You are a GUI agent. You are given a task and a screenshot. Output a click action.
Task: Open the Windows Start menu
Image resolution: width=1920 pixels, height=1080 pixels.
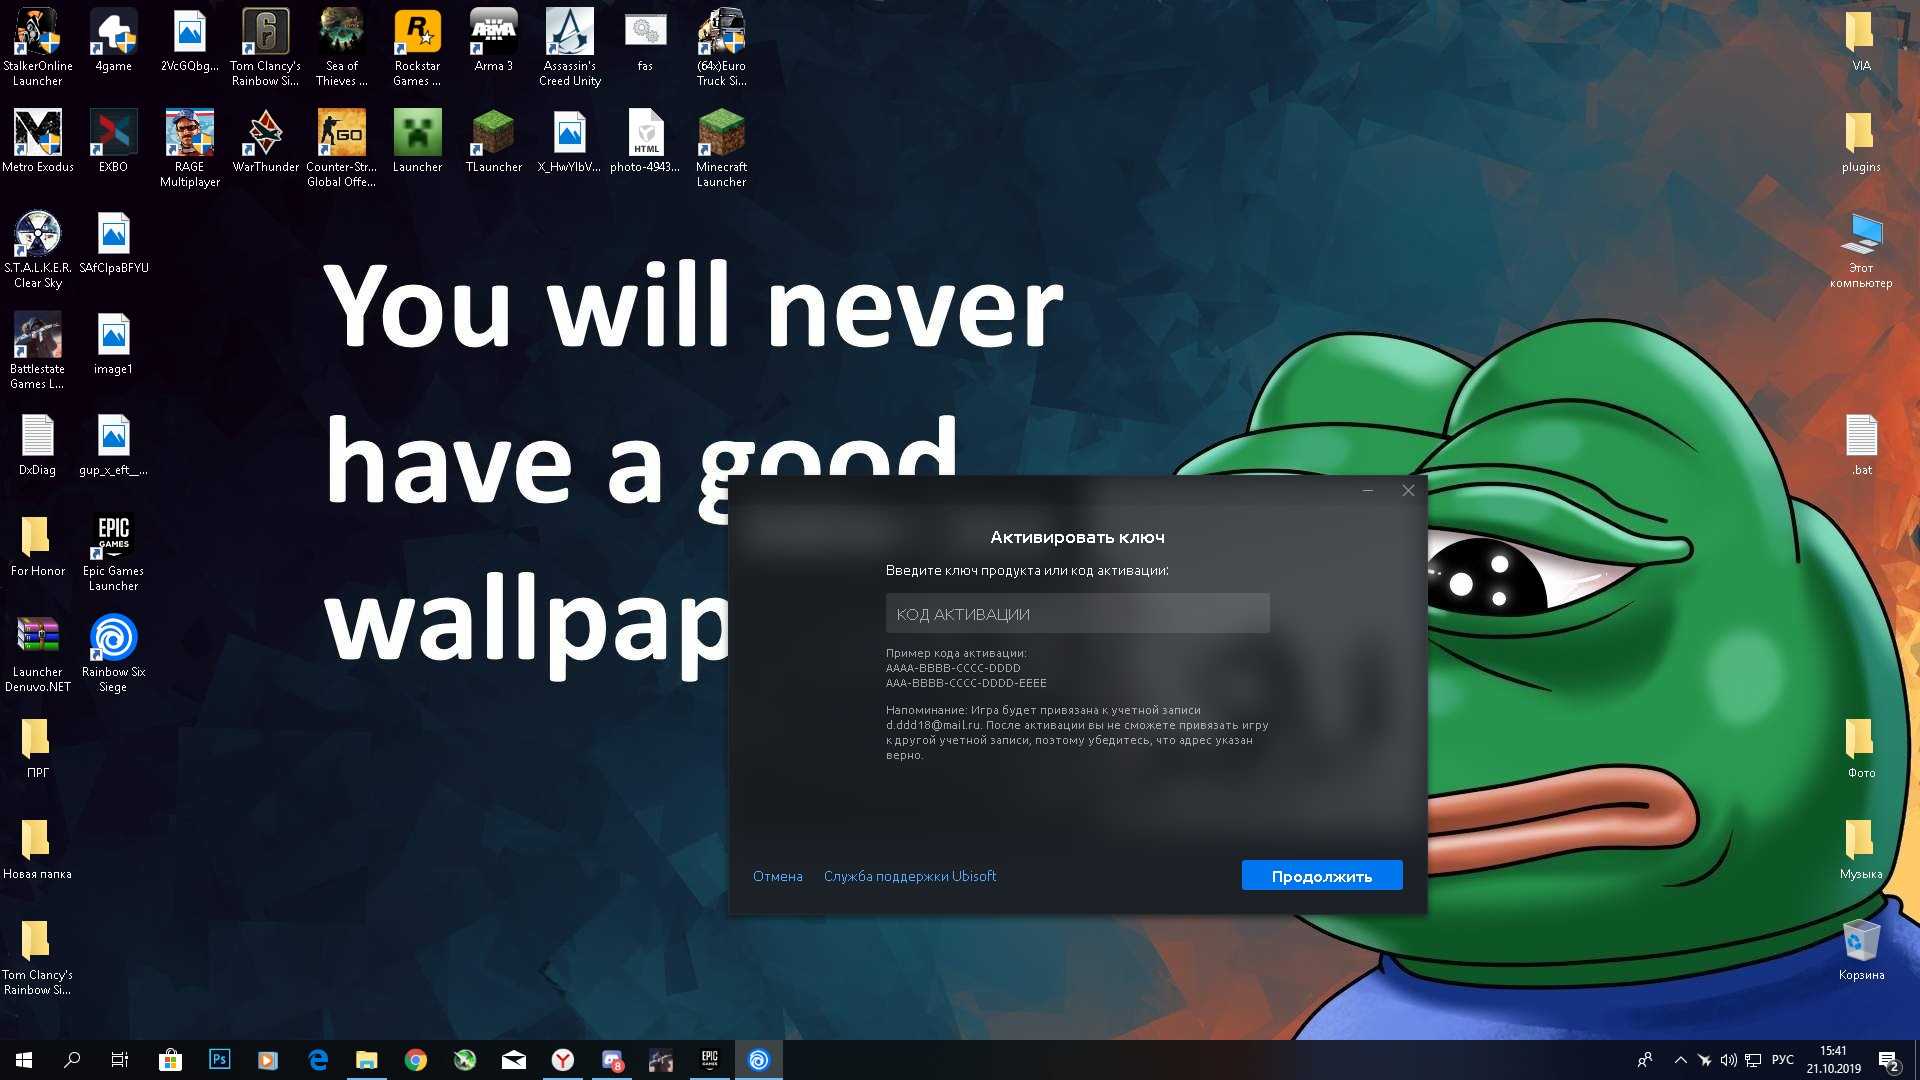[x=24, y=1060]
